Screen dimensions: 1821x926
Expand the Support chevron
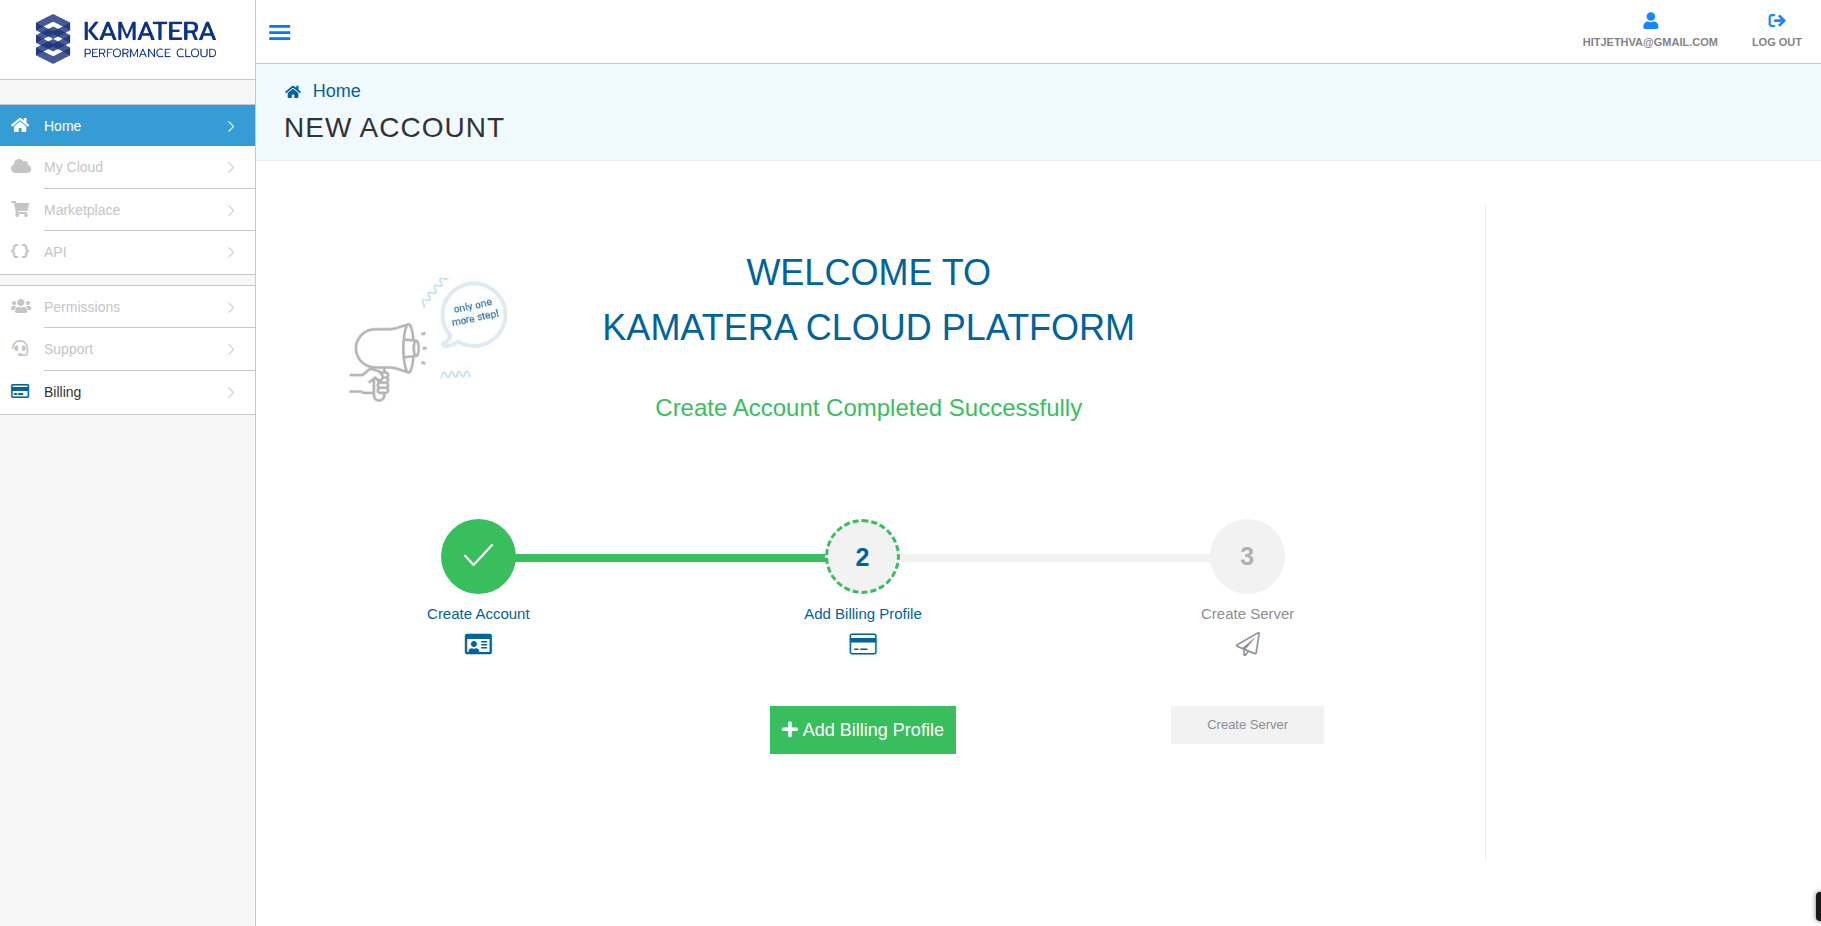coord(231,349)
